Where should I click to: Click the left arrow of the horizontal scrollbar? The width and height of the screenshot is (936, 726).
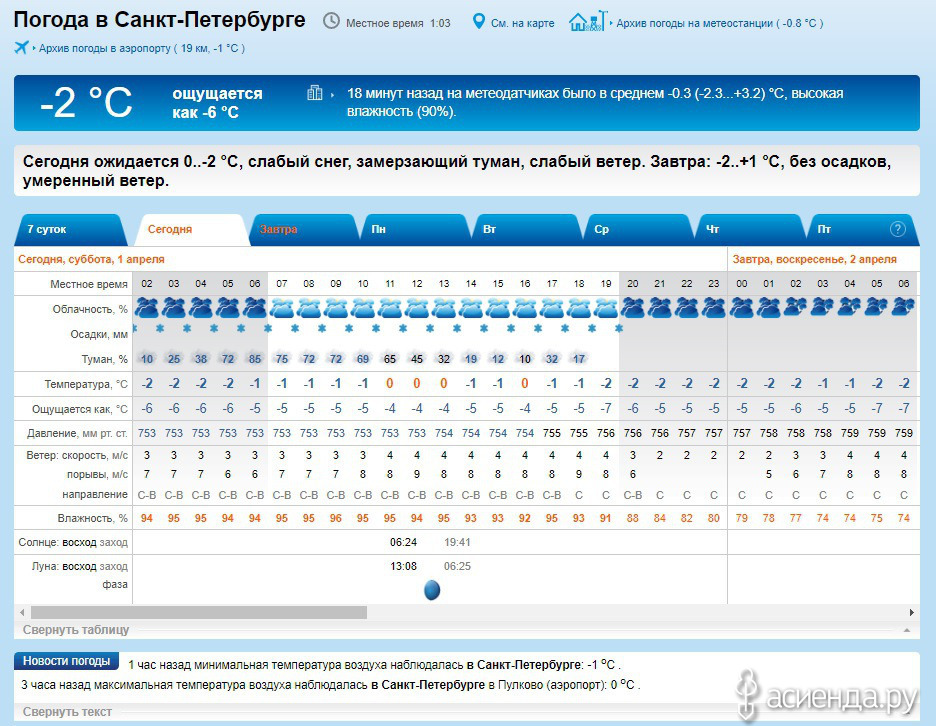coord(22,613)
